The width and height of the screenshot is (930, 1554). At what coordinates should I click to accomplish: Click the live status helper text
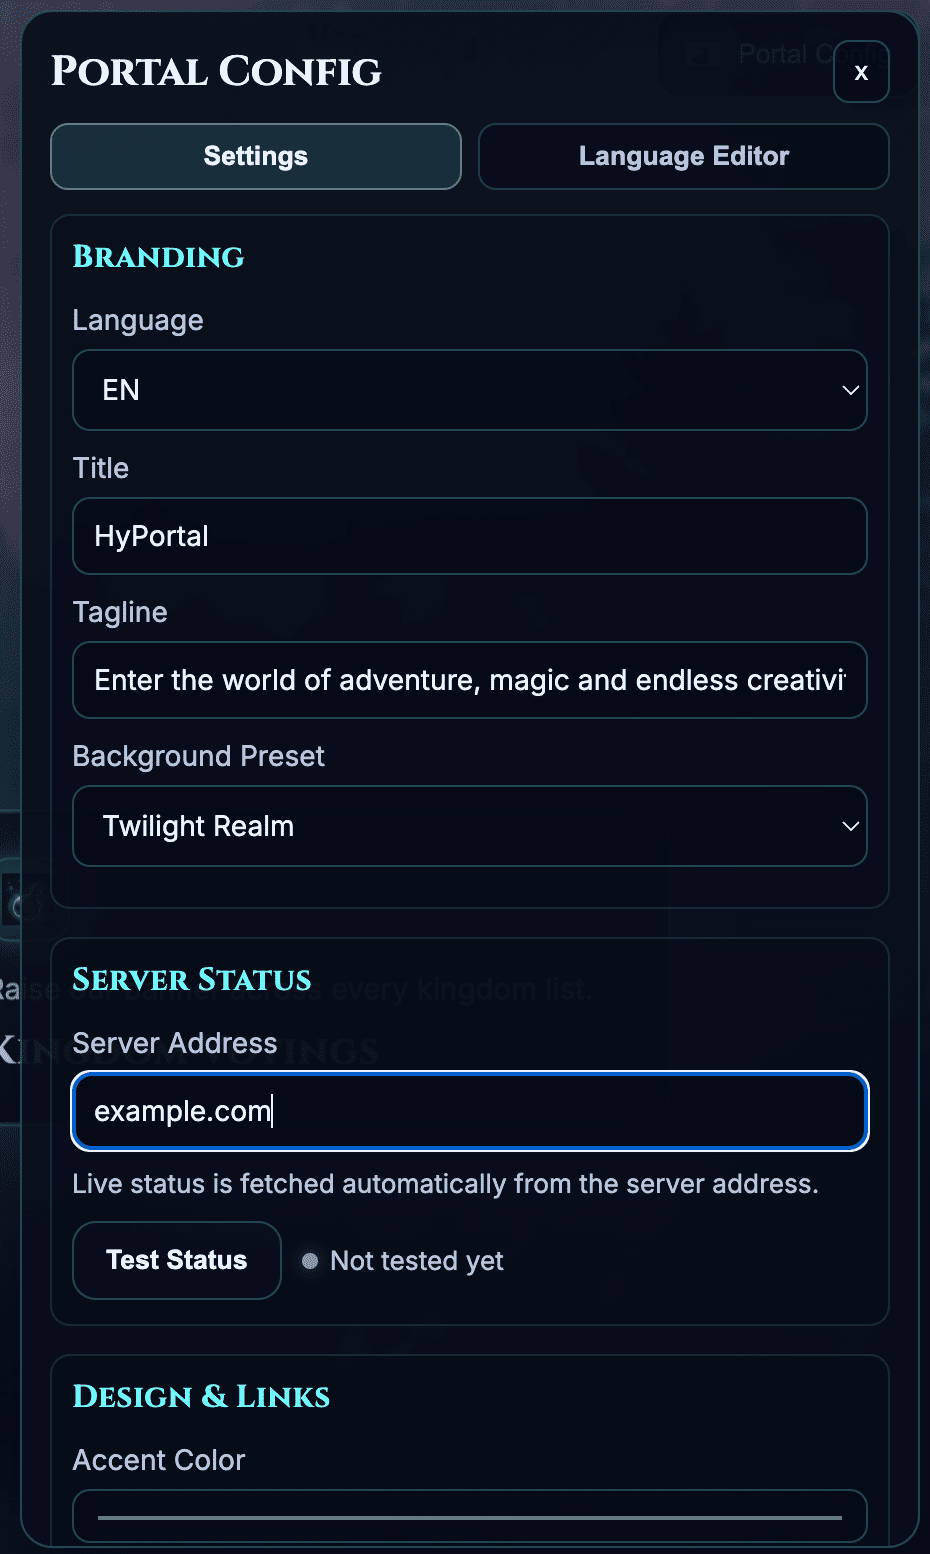click(x=445, y=1184)
